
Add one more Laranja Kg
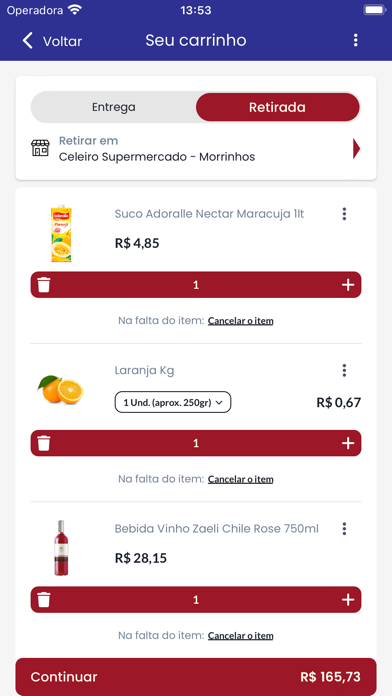[348, 443]
